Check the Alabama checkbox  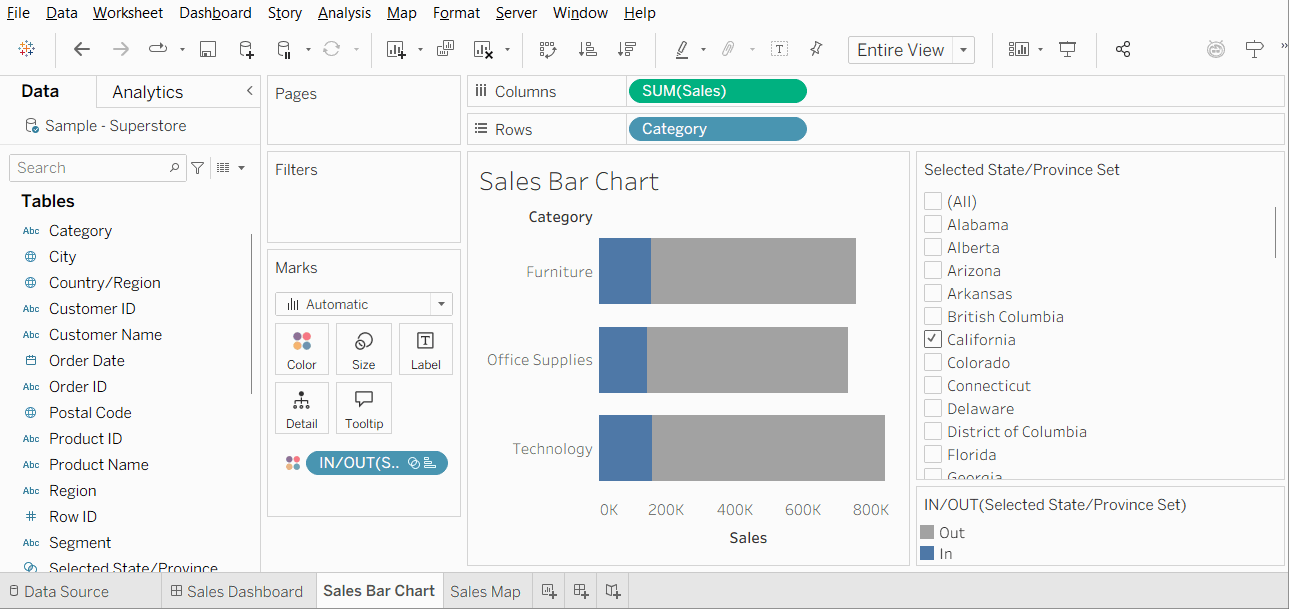pyautogui.click(x=932, y=224)
